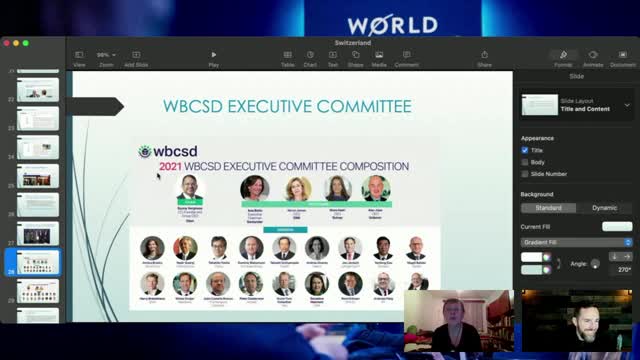640x360 pixels.
Task: Enable the Slide Number checkbox
Action: pos(525,174)
